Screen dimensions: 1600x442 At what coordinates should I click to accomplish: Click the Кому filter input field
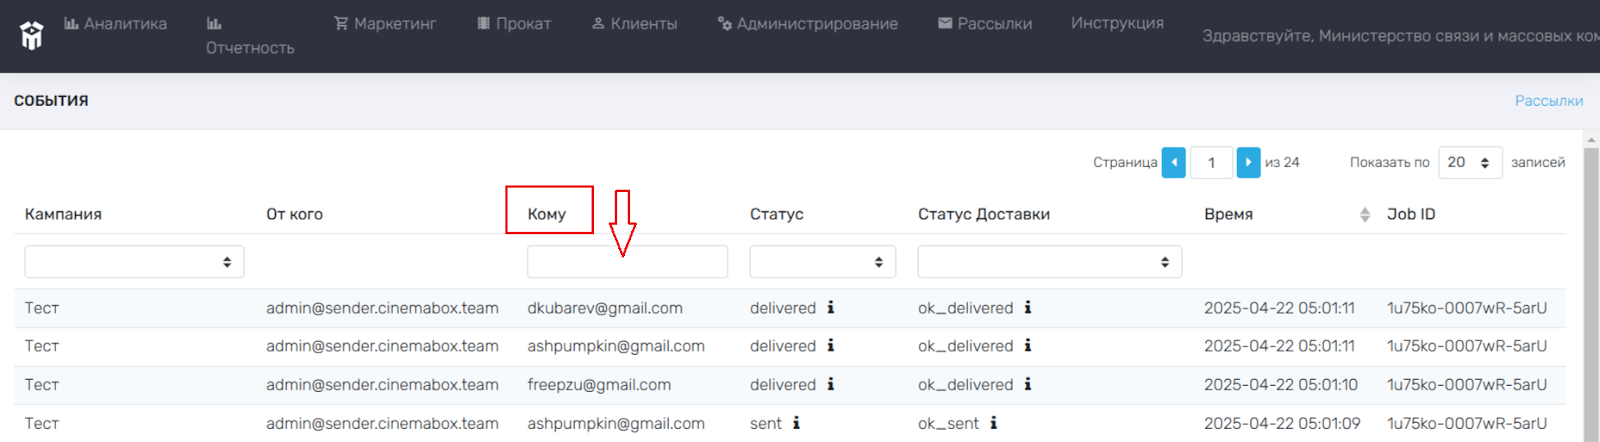click(627, 262)
